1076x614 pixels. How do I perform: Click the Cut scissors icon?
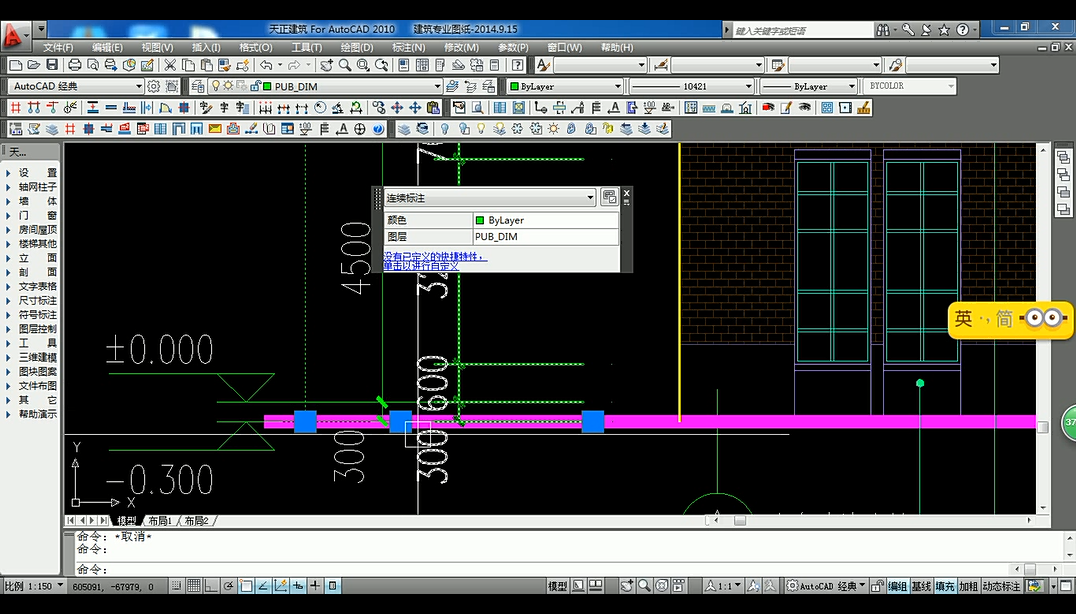coord(171,65)
